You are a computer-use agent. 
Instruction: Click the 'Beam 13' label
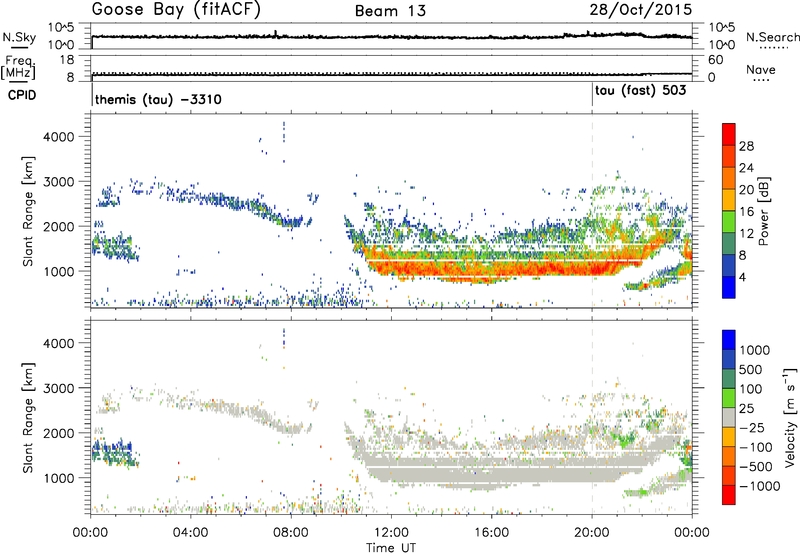pos(390,11)
